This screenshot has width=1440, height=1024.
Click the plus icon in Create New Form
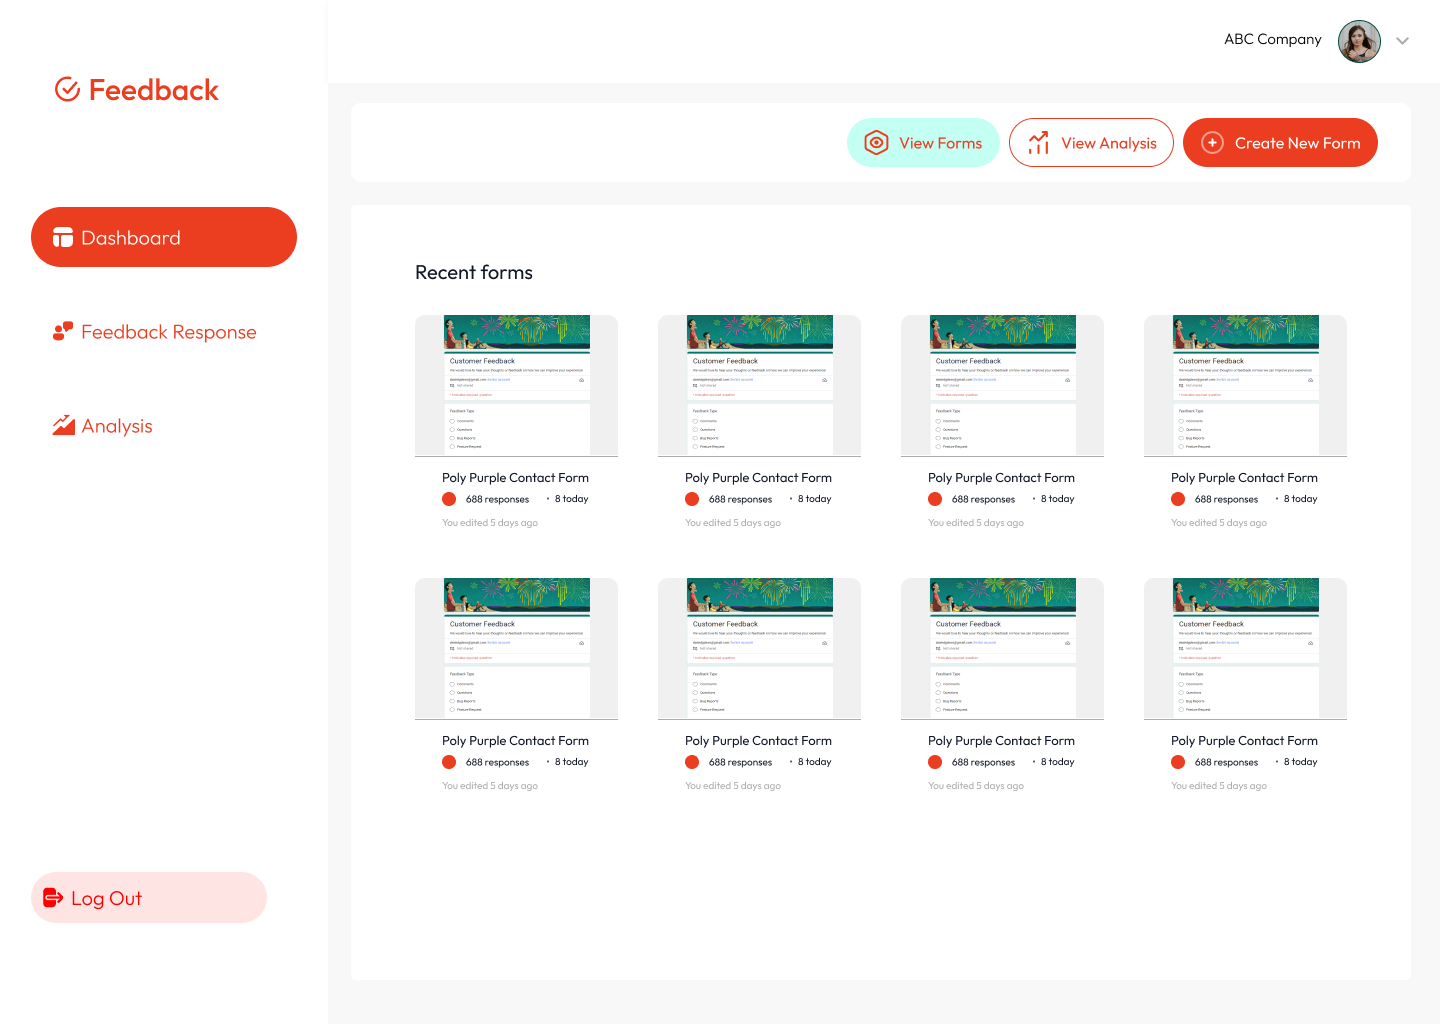click(1212, 143)
